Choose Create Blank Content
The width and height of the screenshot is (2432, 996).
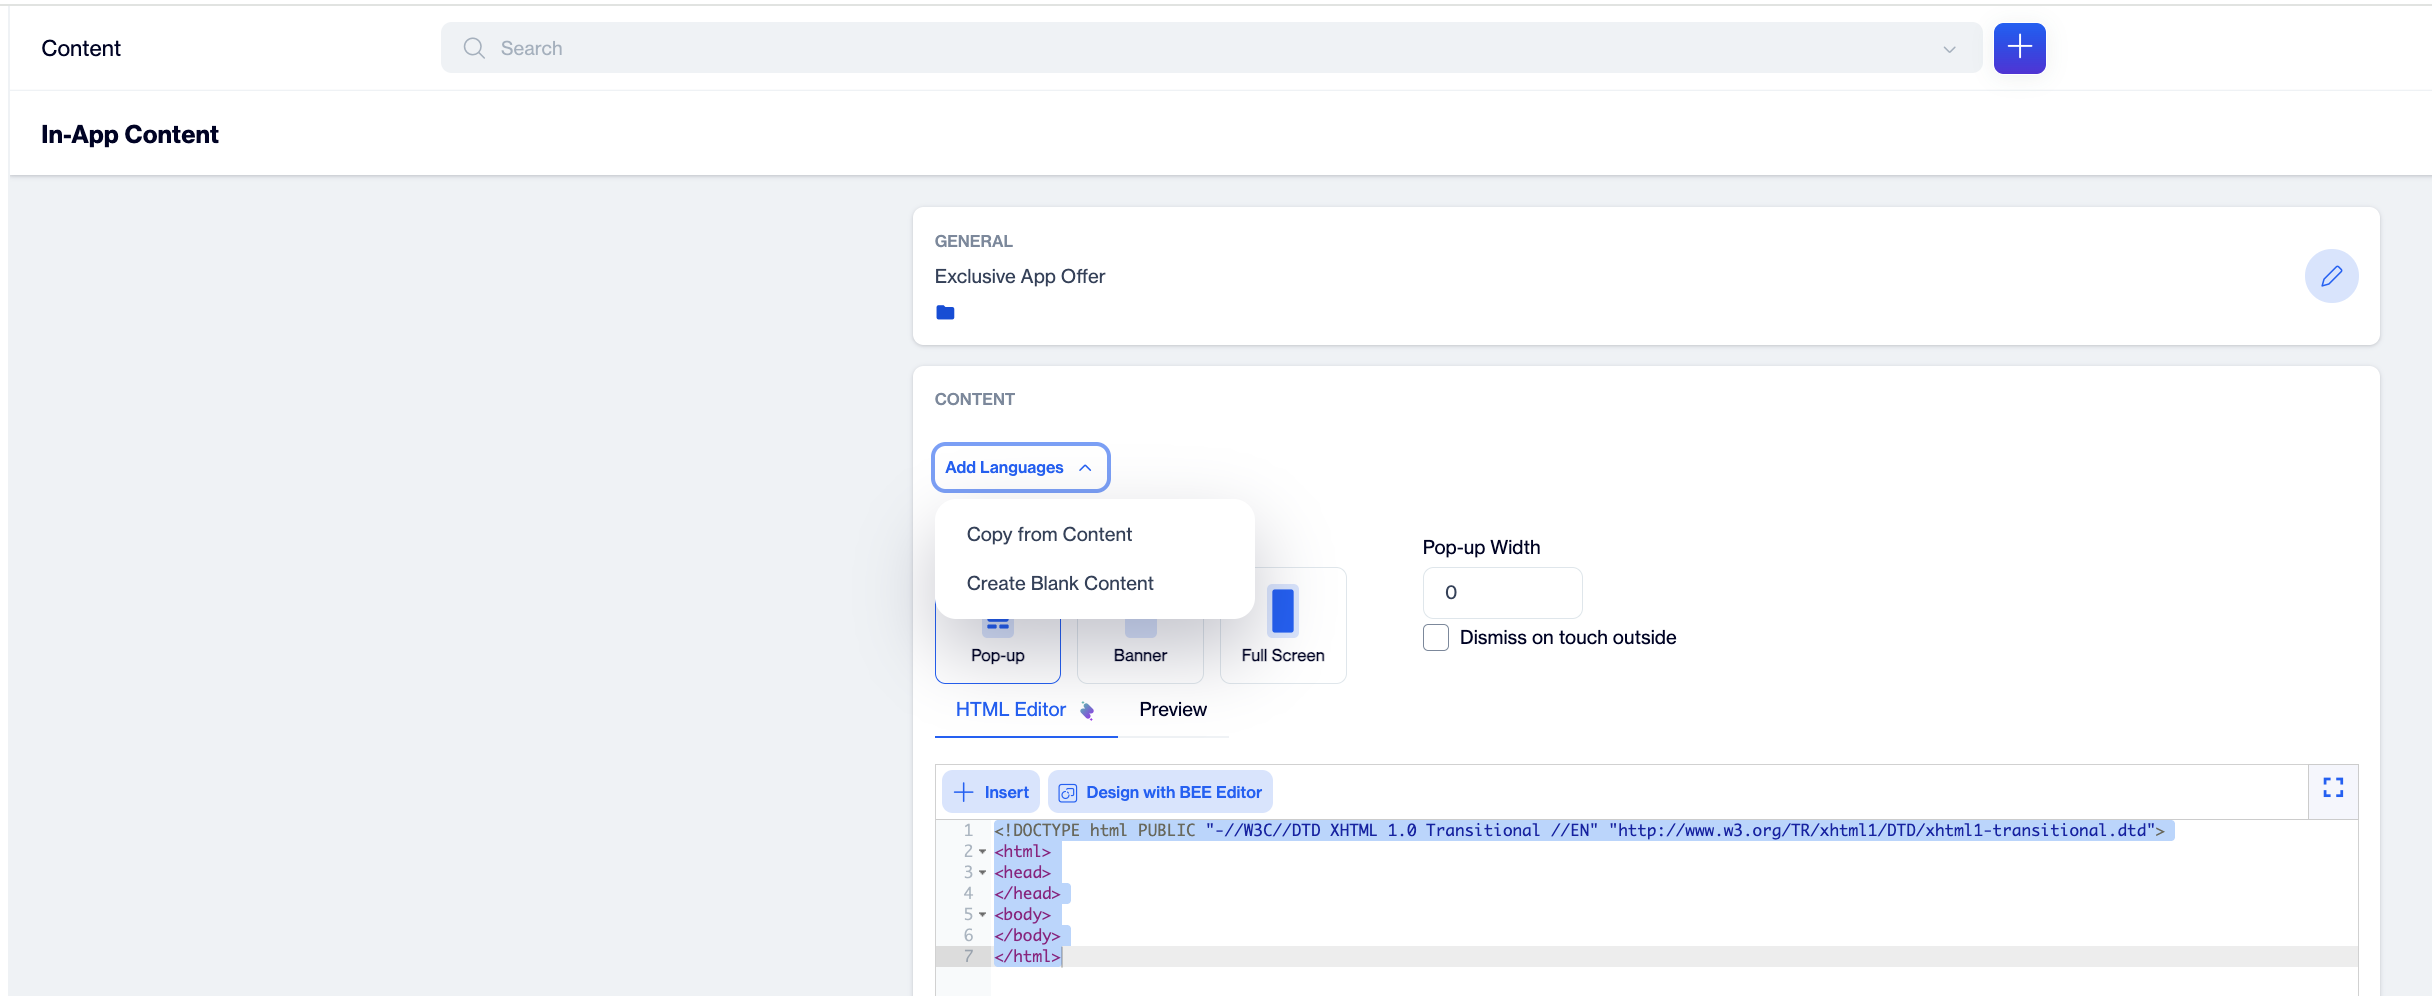click(1060, 583)
